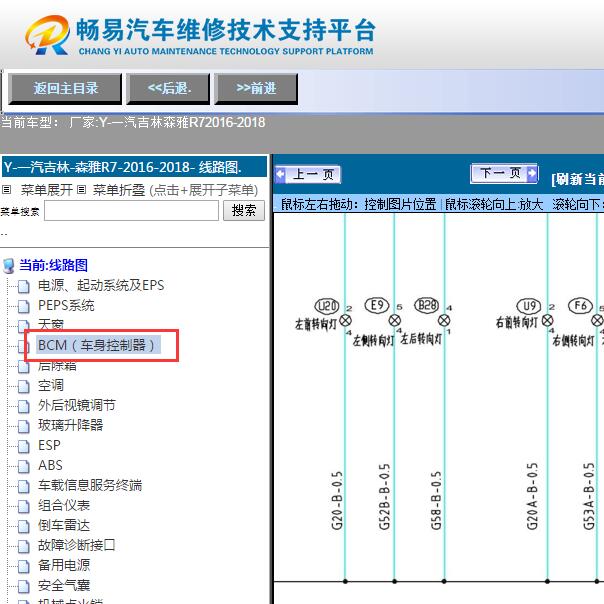The width and height of the screenshot is (604, 604).
Task: Click the page icon beside 车载信息服务终端
Action: (x=24, y=487)
